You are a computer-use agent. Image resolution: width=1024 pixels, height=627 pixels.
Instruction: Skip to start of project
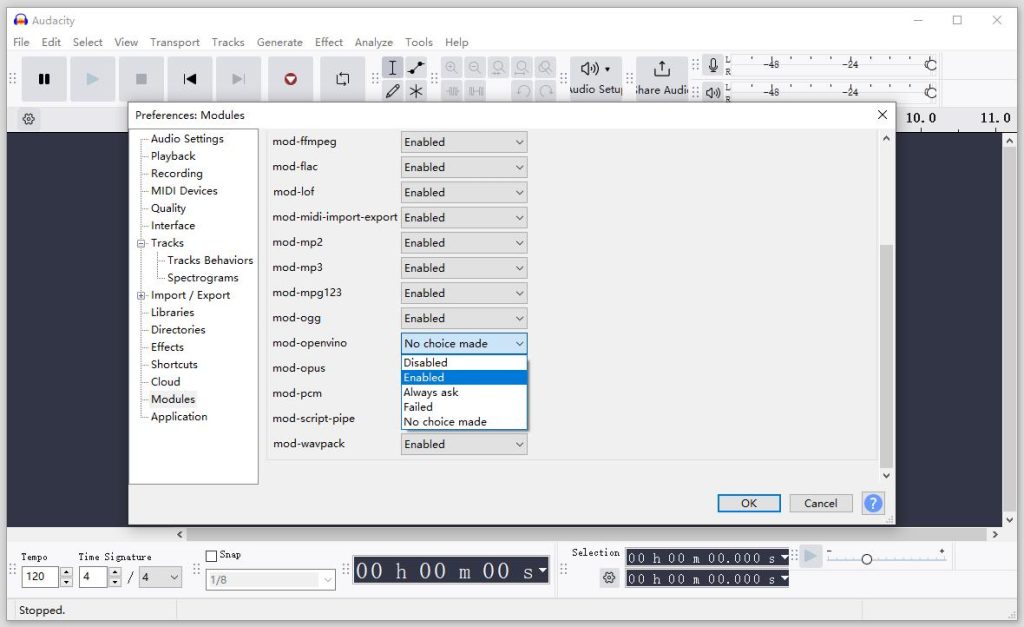(189, 79)
